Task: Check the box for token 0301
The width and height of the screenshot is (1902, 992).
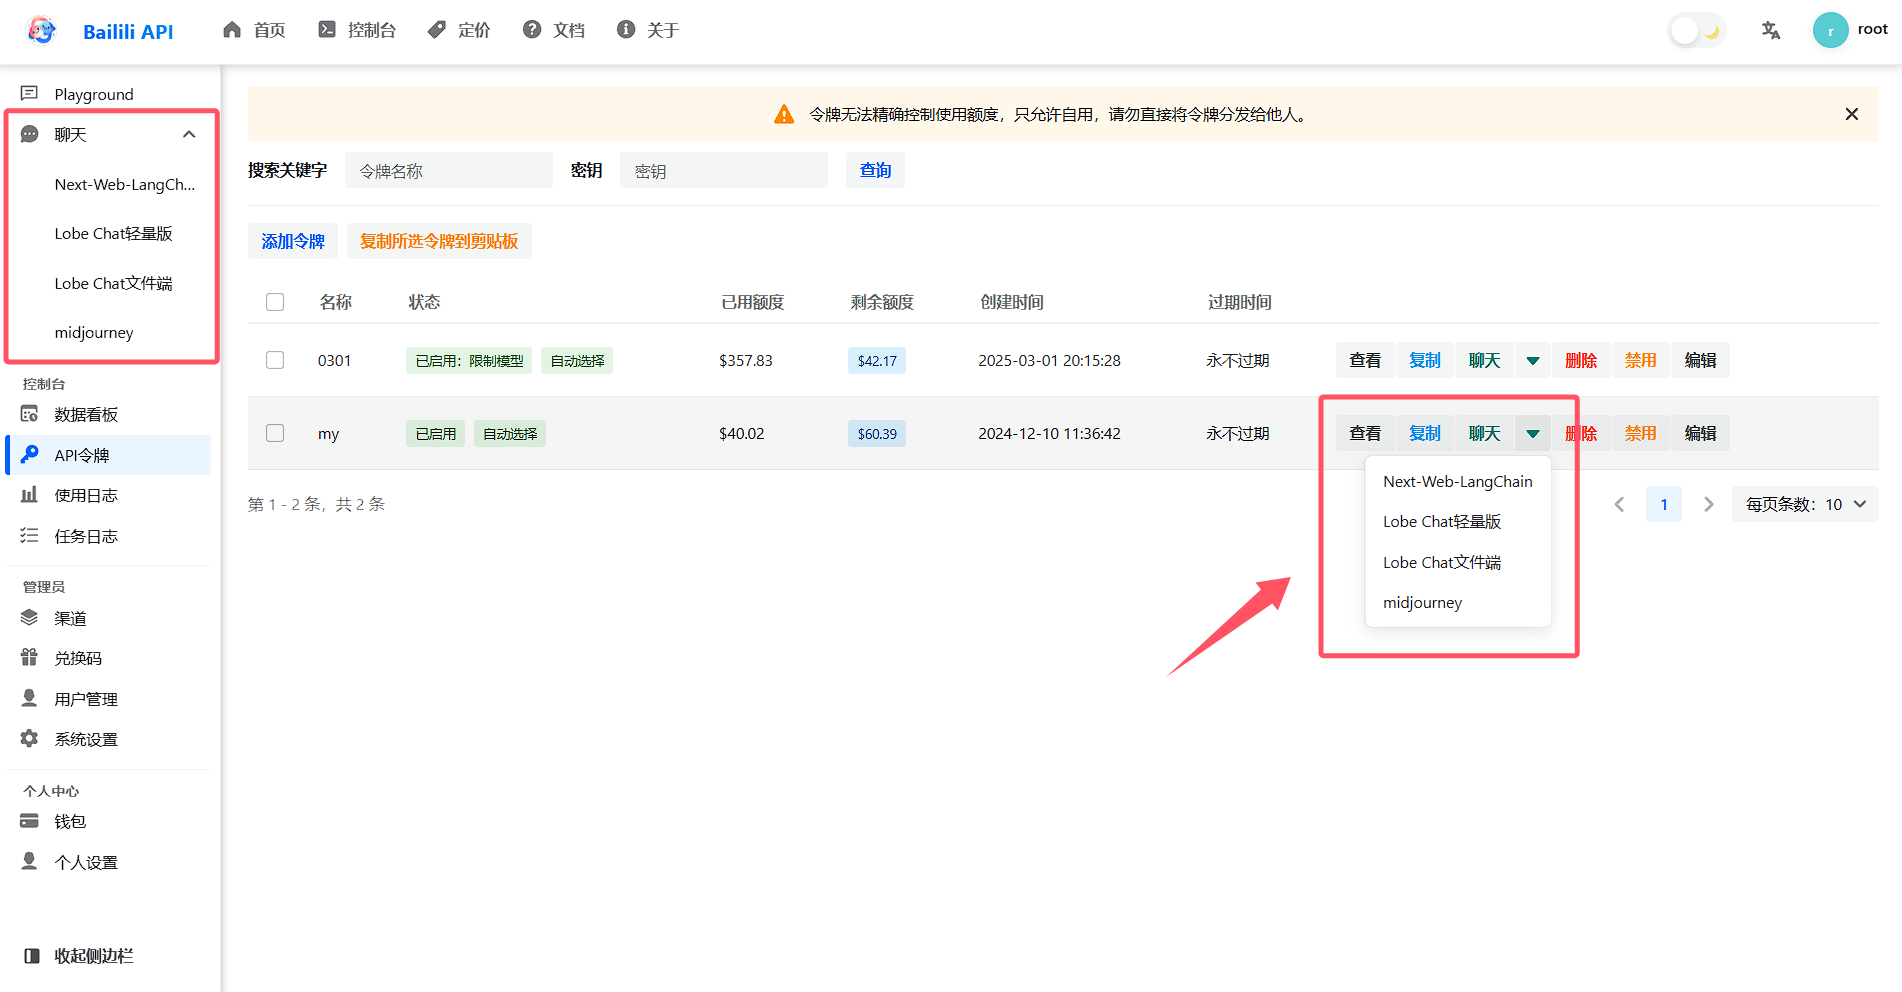Action: 275,360
